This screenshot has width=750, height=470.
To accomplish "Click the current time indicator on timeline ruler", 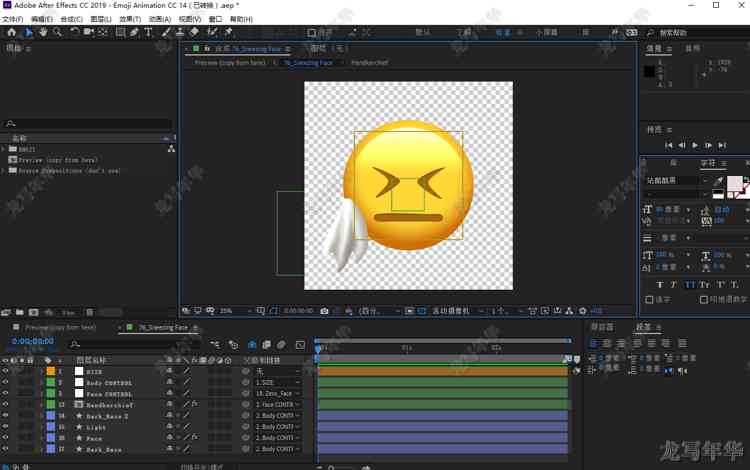I will [318, 350].
